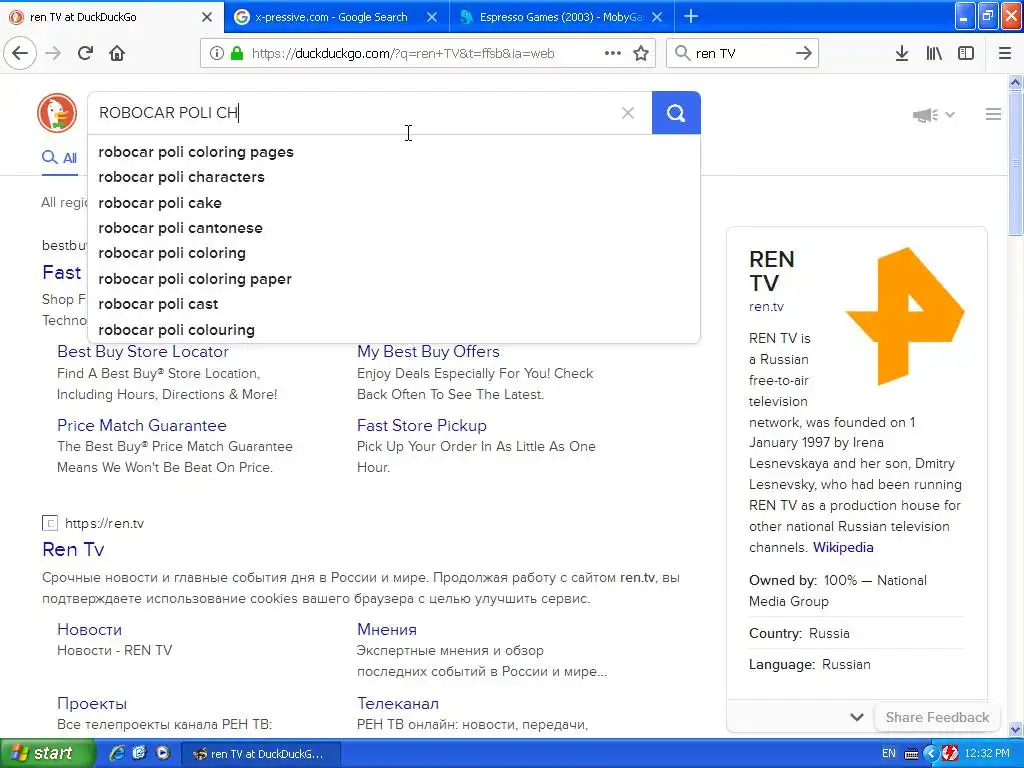This screenshot has width=1024, height=768.
Task: Switch to the Espresso Games (2003) tab
Action: point(555,17)
